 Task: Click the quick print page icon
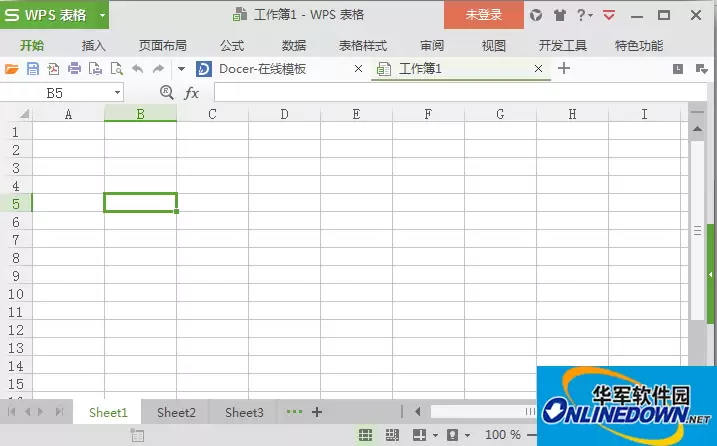coord(95,69)
